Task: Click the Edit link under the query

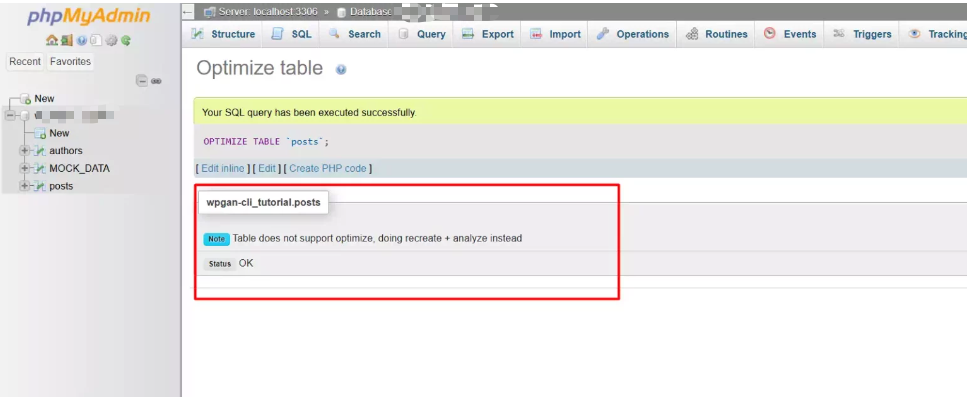Action: [x=266, y=168]
